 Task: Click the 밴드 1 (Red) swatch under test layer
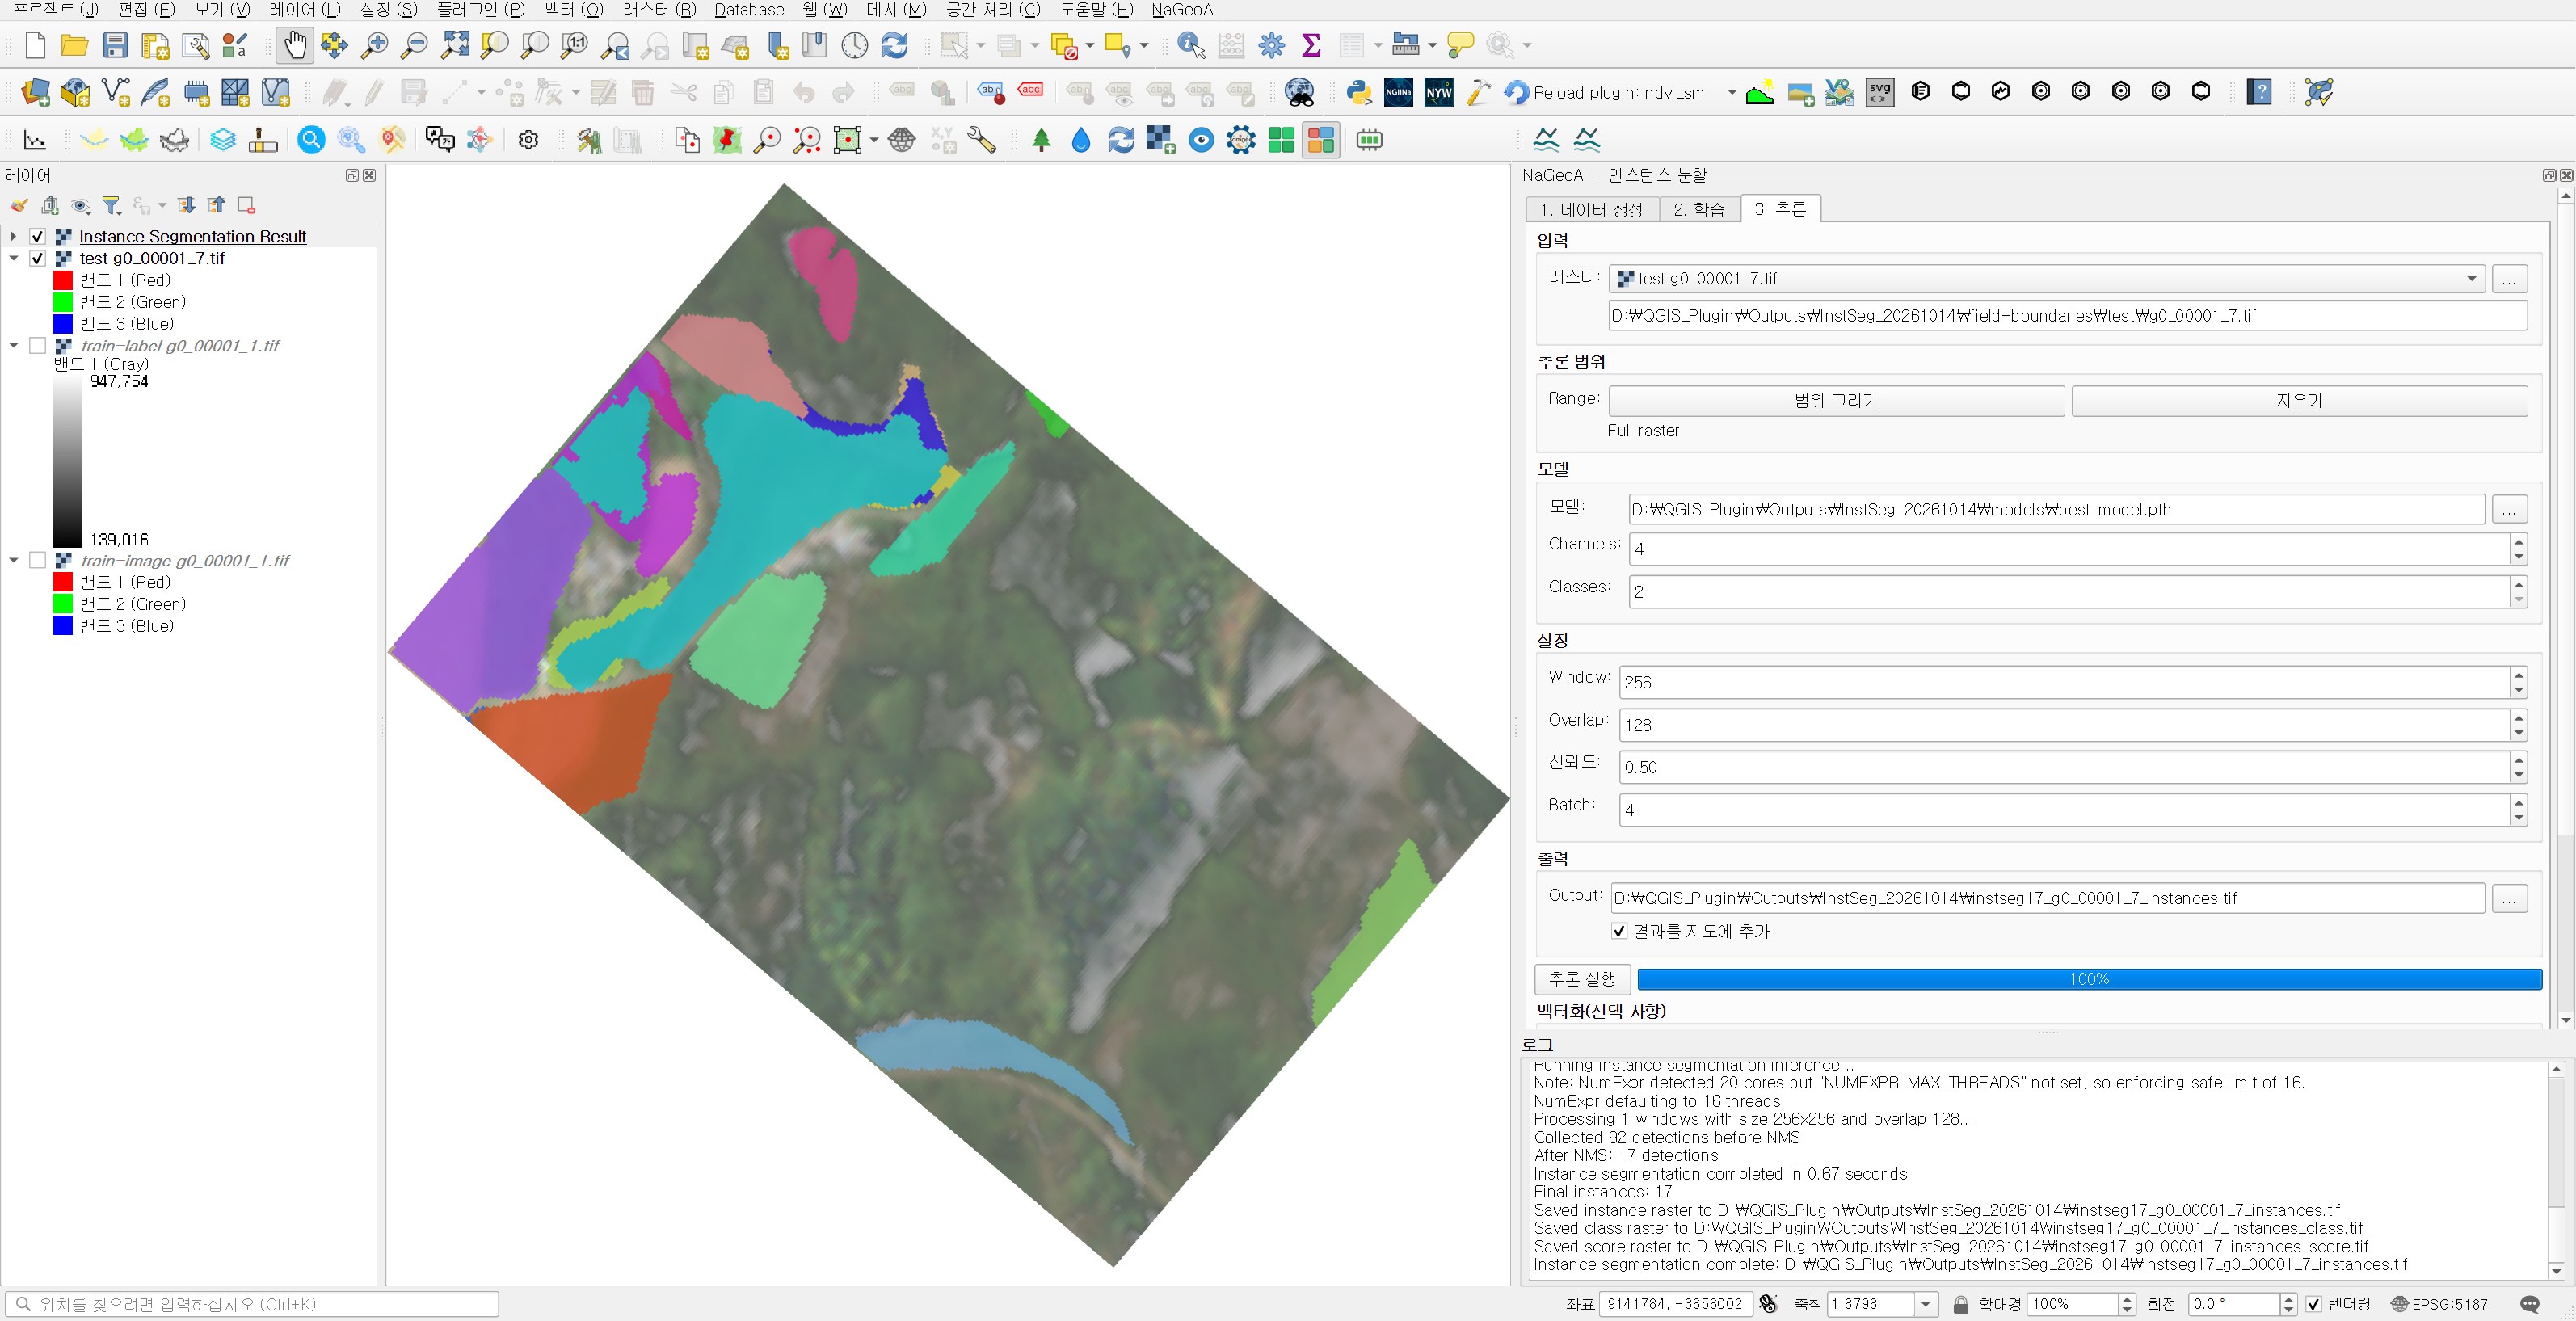point(63,280)
